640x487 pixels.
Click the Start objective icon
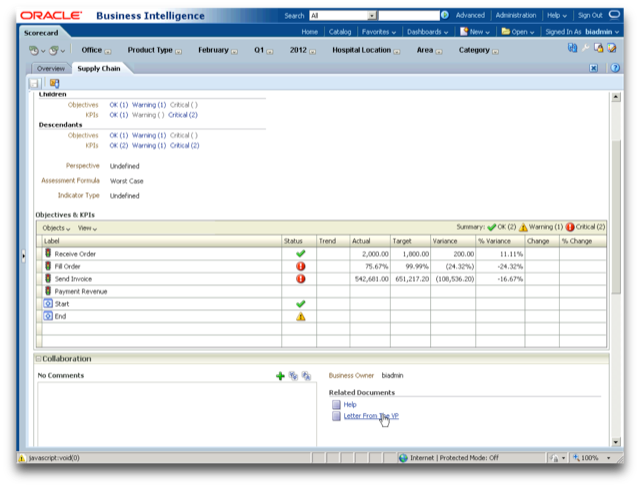(x=48, y=303)
